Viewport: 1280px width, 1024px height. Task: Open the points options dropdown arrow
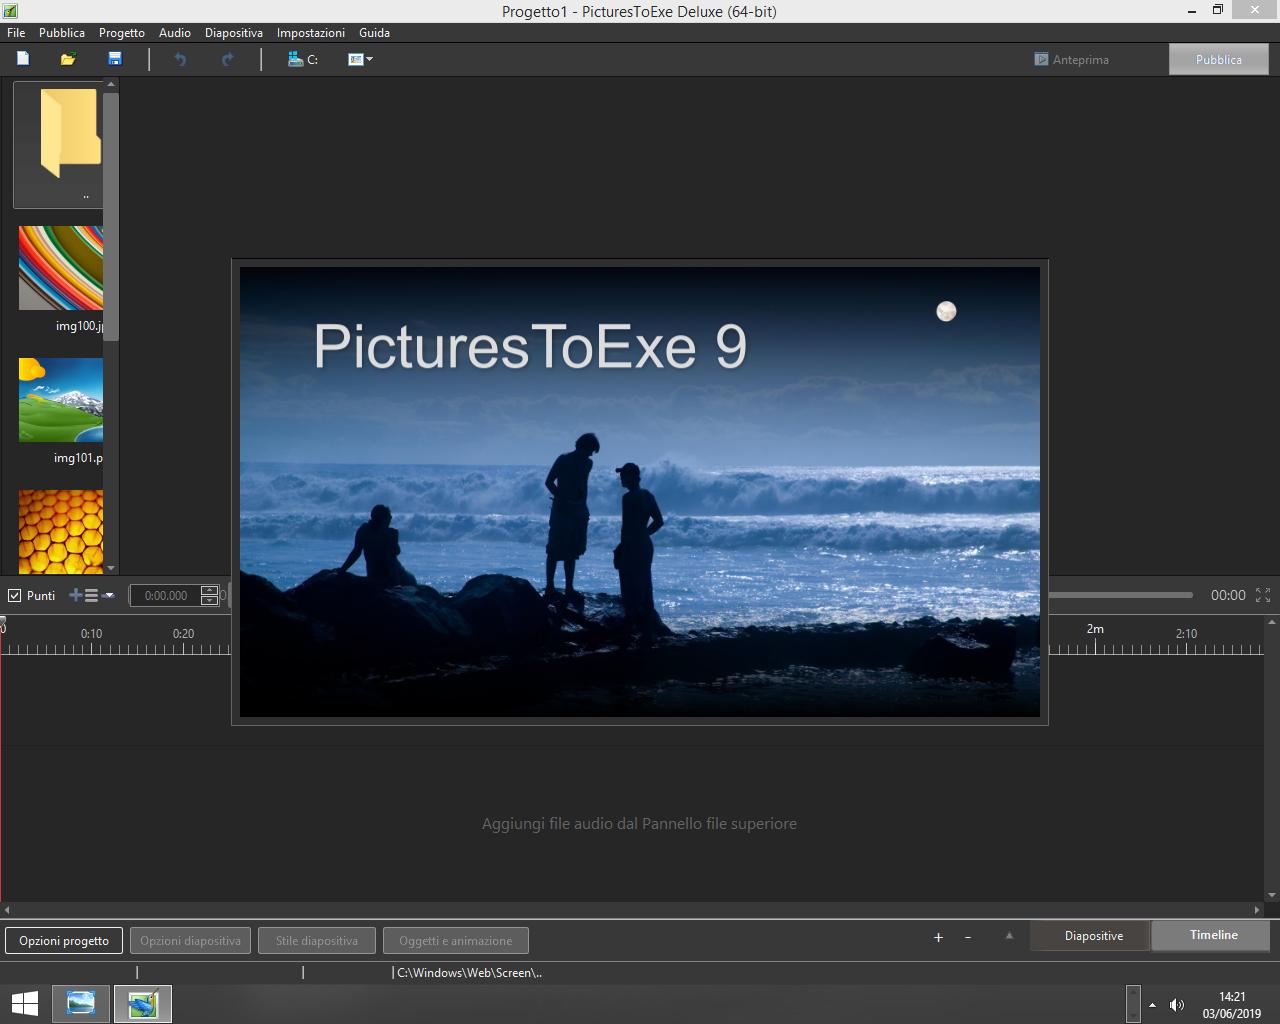pos(108,595)
